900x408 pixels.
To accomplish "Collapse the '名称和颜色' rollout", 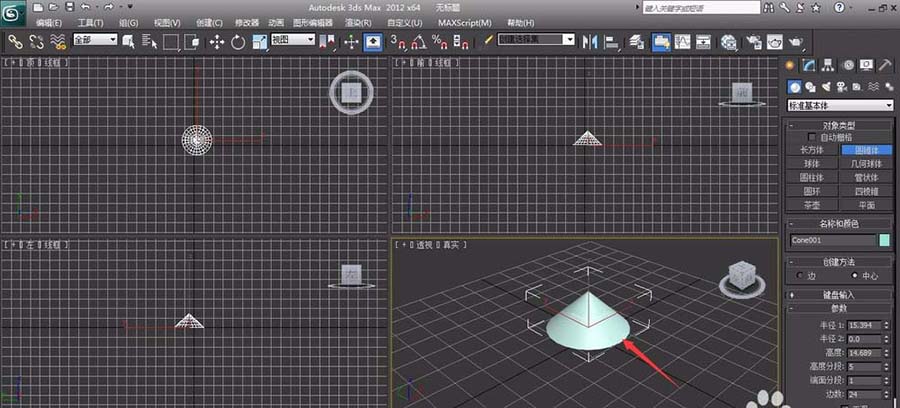I will click(x=839, y=224).
